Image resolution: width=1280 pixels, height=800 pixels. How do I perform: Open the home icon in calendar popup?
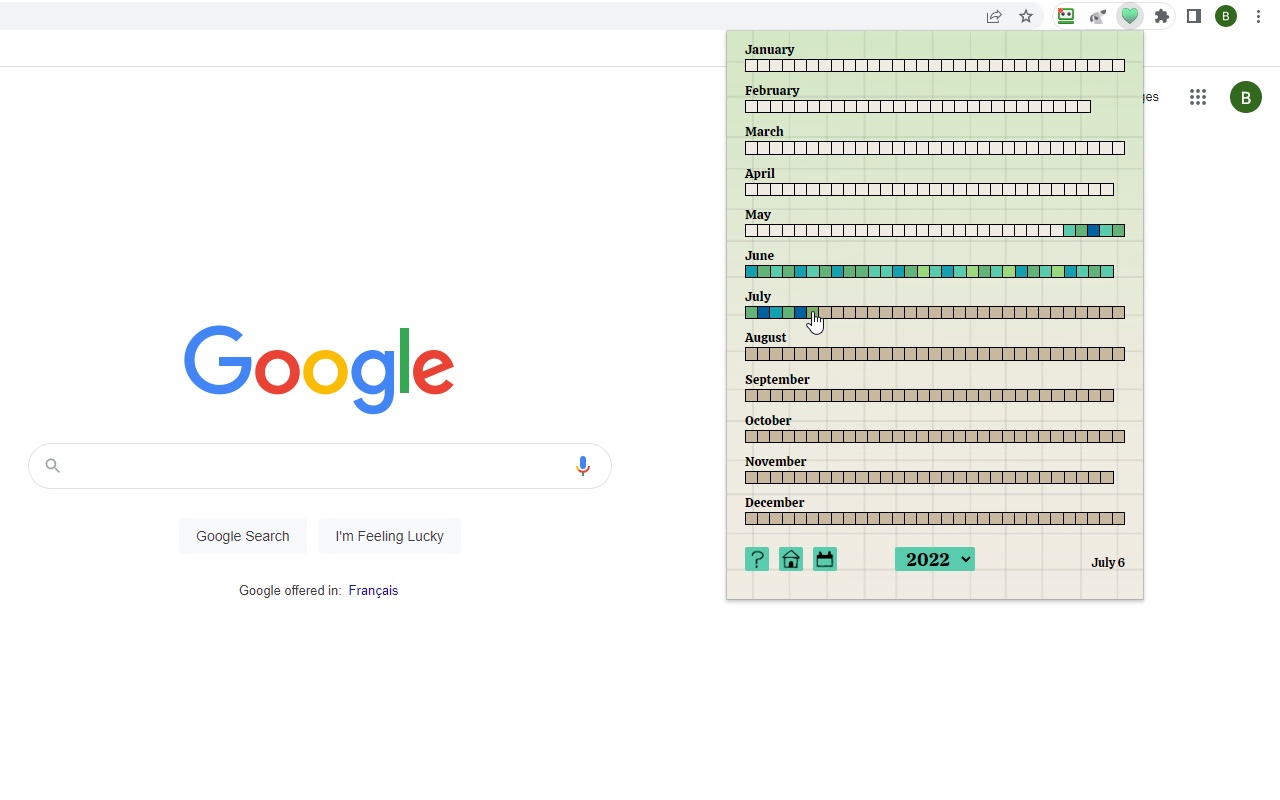point(791,559)
